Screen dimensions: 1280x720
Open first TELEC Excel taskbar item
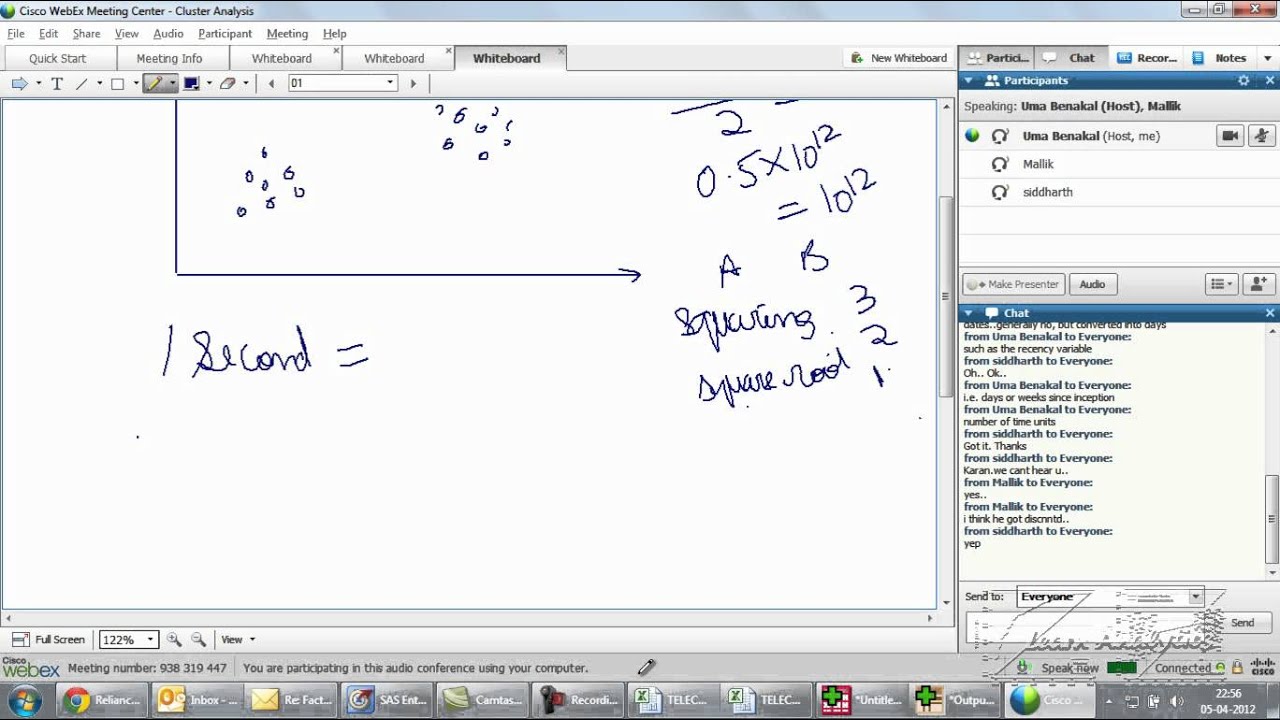pos(671,700)
